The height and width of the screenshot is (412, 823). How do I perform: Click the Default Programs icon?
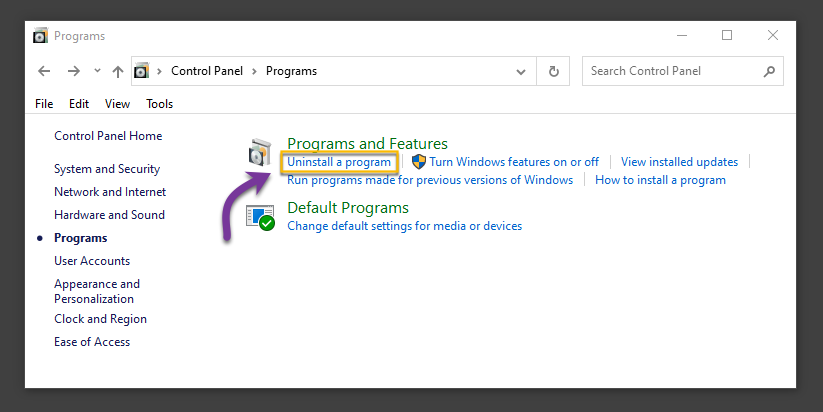pos(260,217)
